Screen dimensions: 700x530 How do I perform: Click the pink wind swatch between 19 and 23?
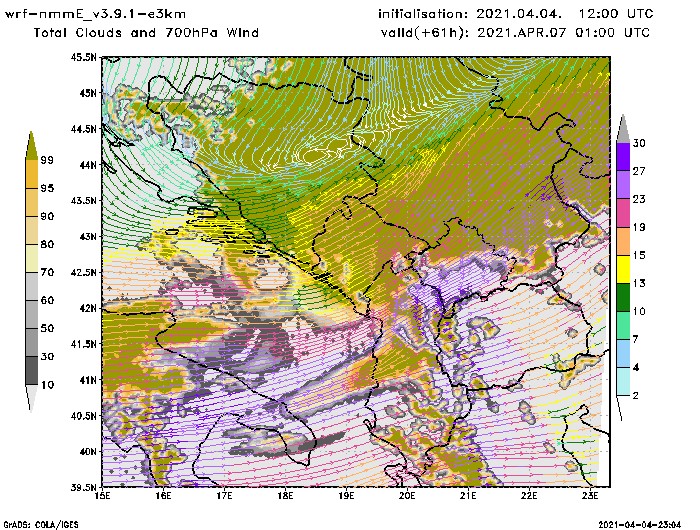click(623, 213)
